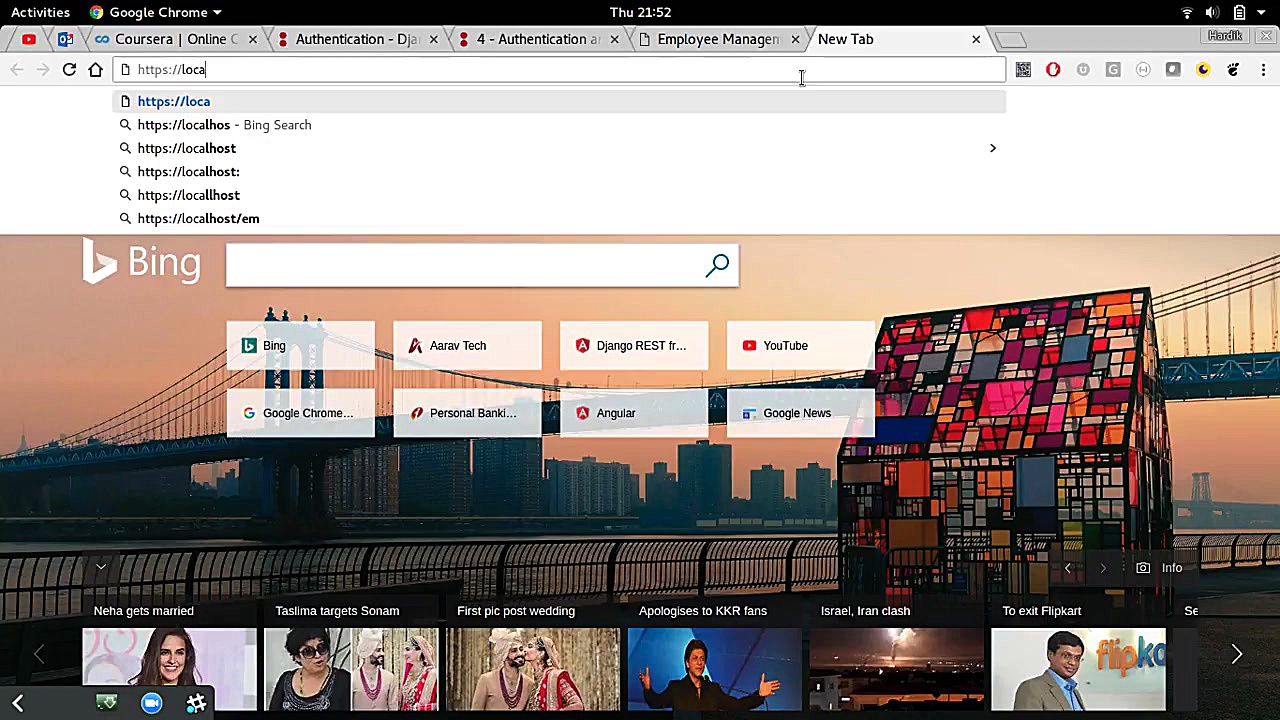Open the To exit Flipkart thumbnail
Screen dimensions: 1280x720
click(x=1079, y=668)
